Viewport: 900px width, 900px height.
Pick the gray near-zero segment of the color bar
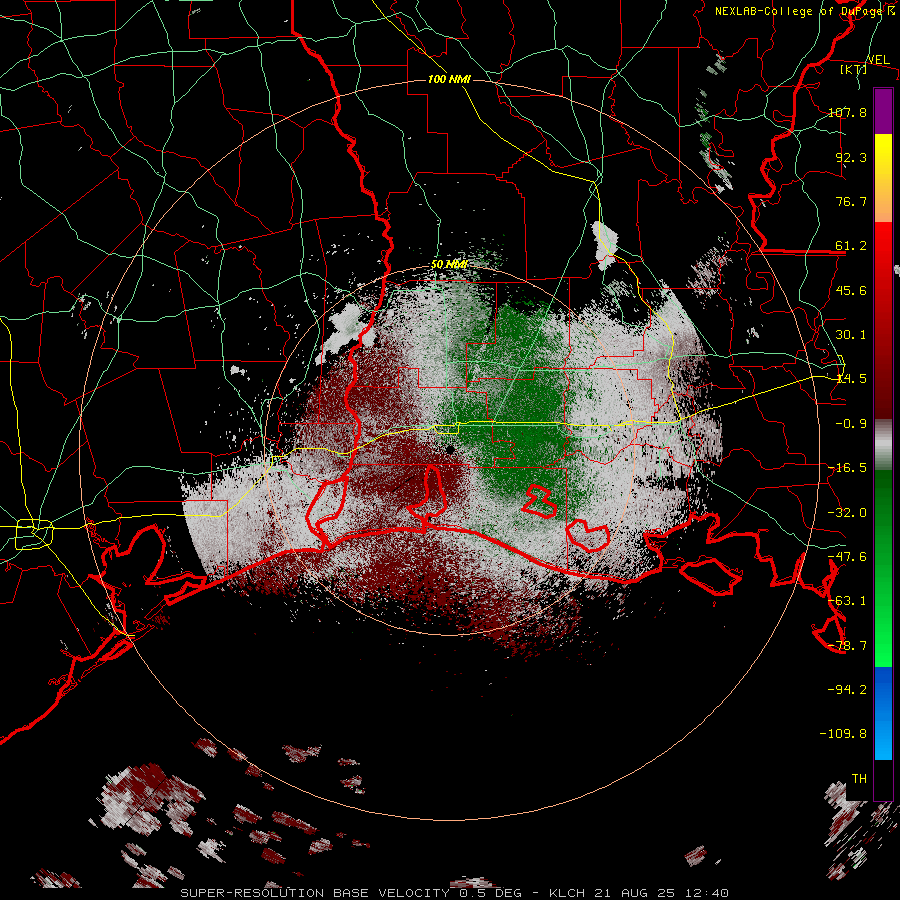coord(883,445)
